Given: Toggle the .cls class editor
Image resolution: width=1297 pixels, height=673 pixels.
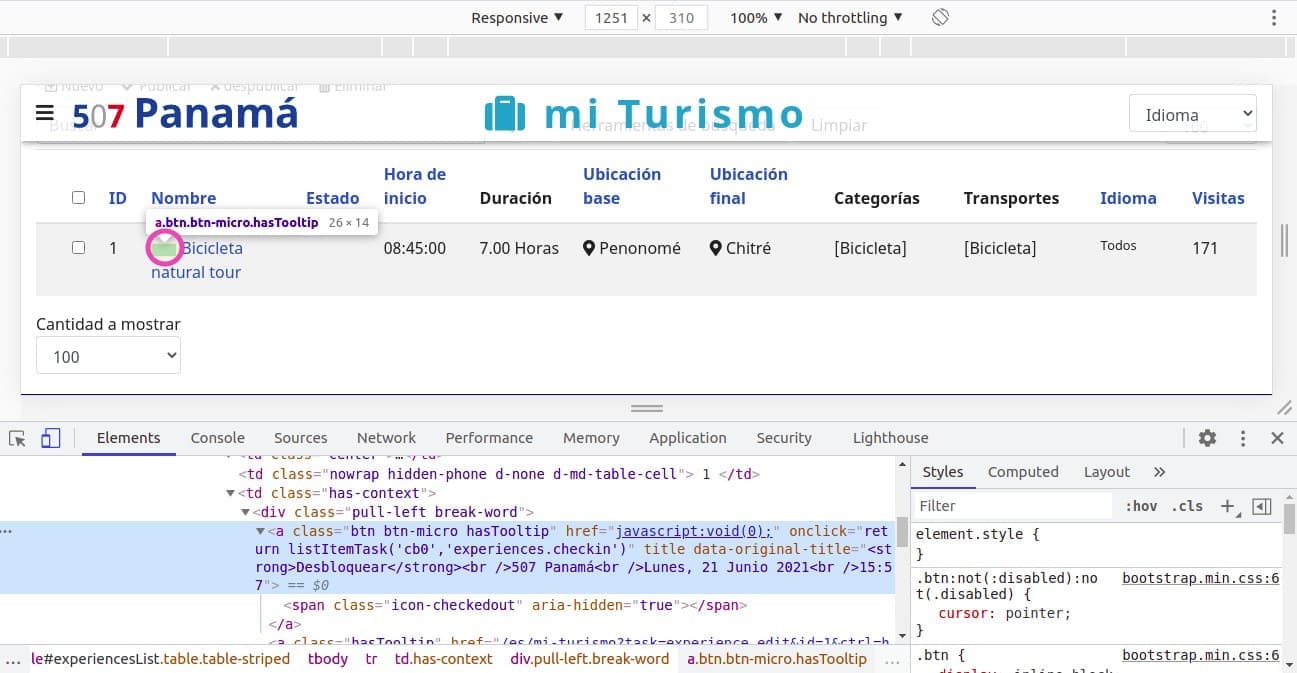Looking at the screenshot, I should (x=1187, y=506).
